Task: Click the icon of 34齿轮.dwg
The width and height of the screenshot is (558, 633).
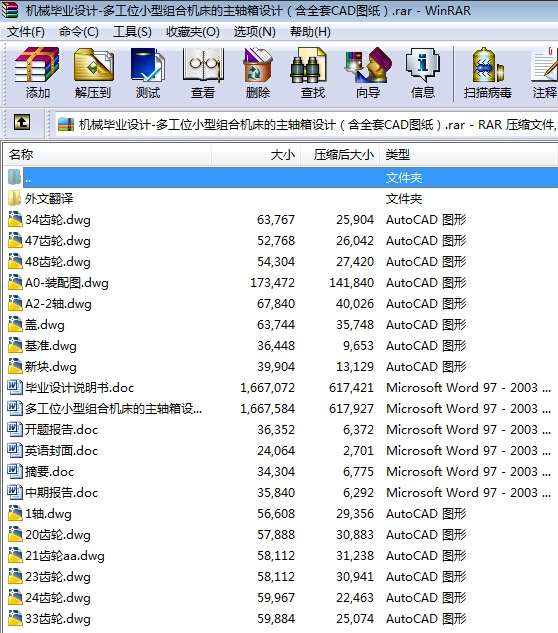Action: [15, 219]
